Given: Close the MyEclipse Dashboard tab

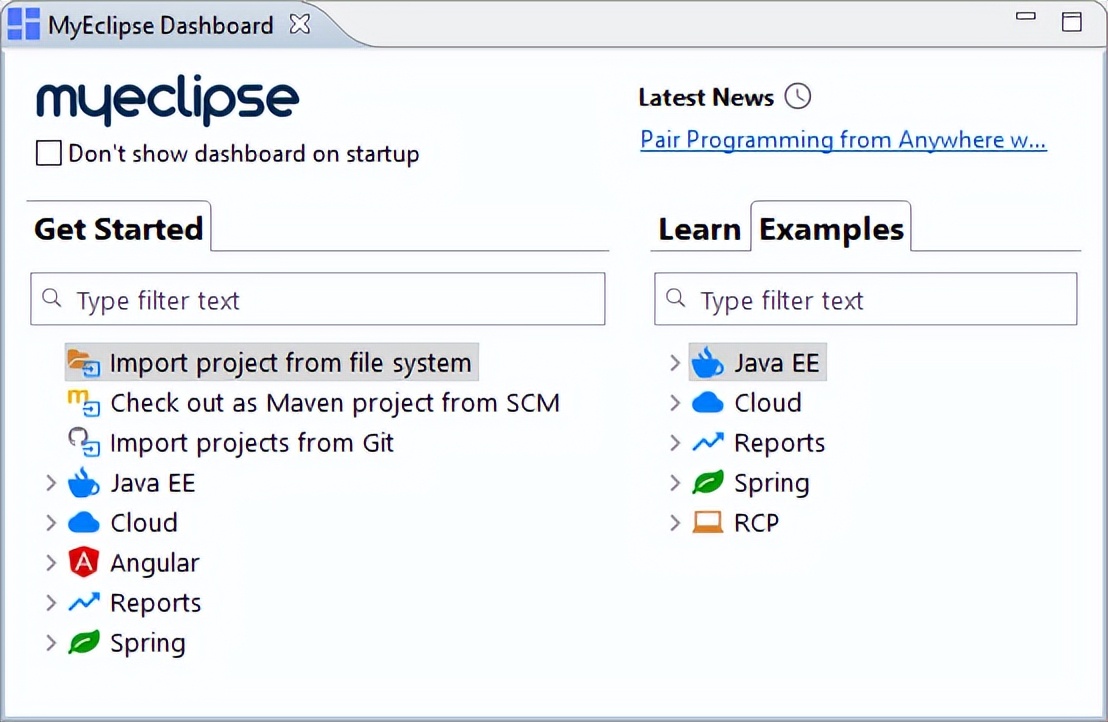Looking at the screenshot, I should point(299,25).
